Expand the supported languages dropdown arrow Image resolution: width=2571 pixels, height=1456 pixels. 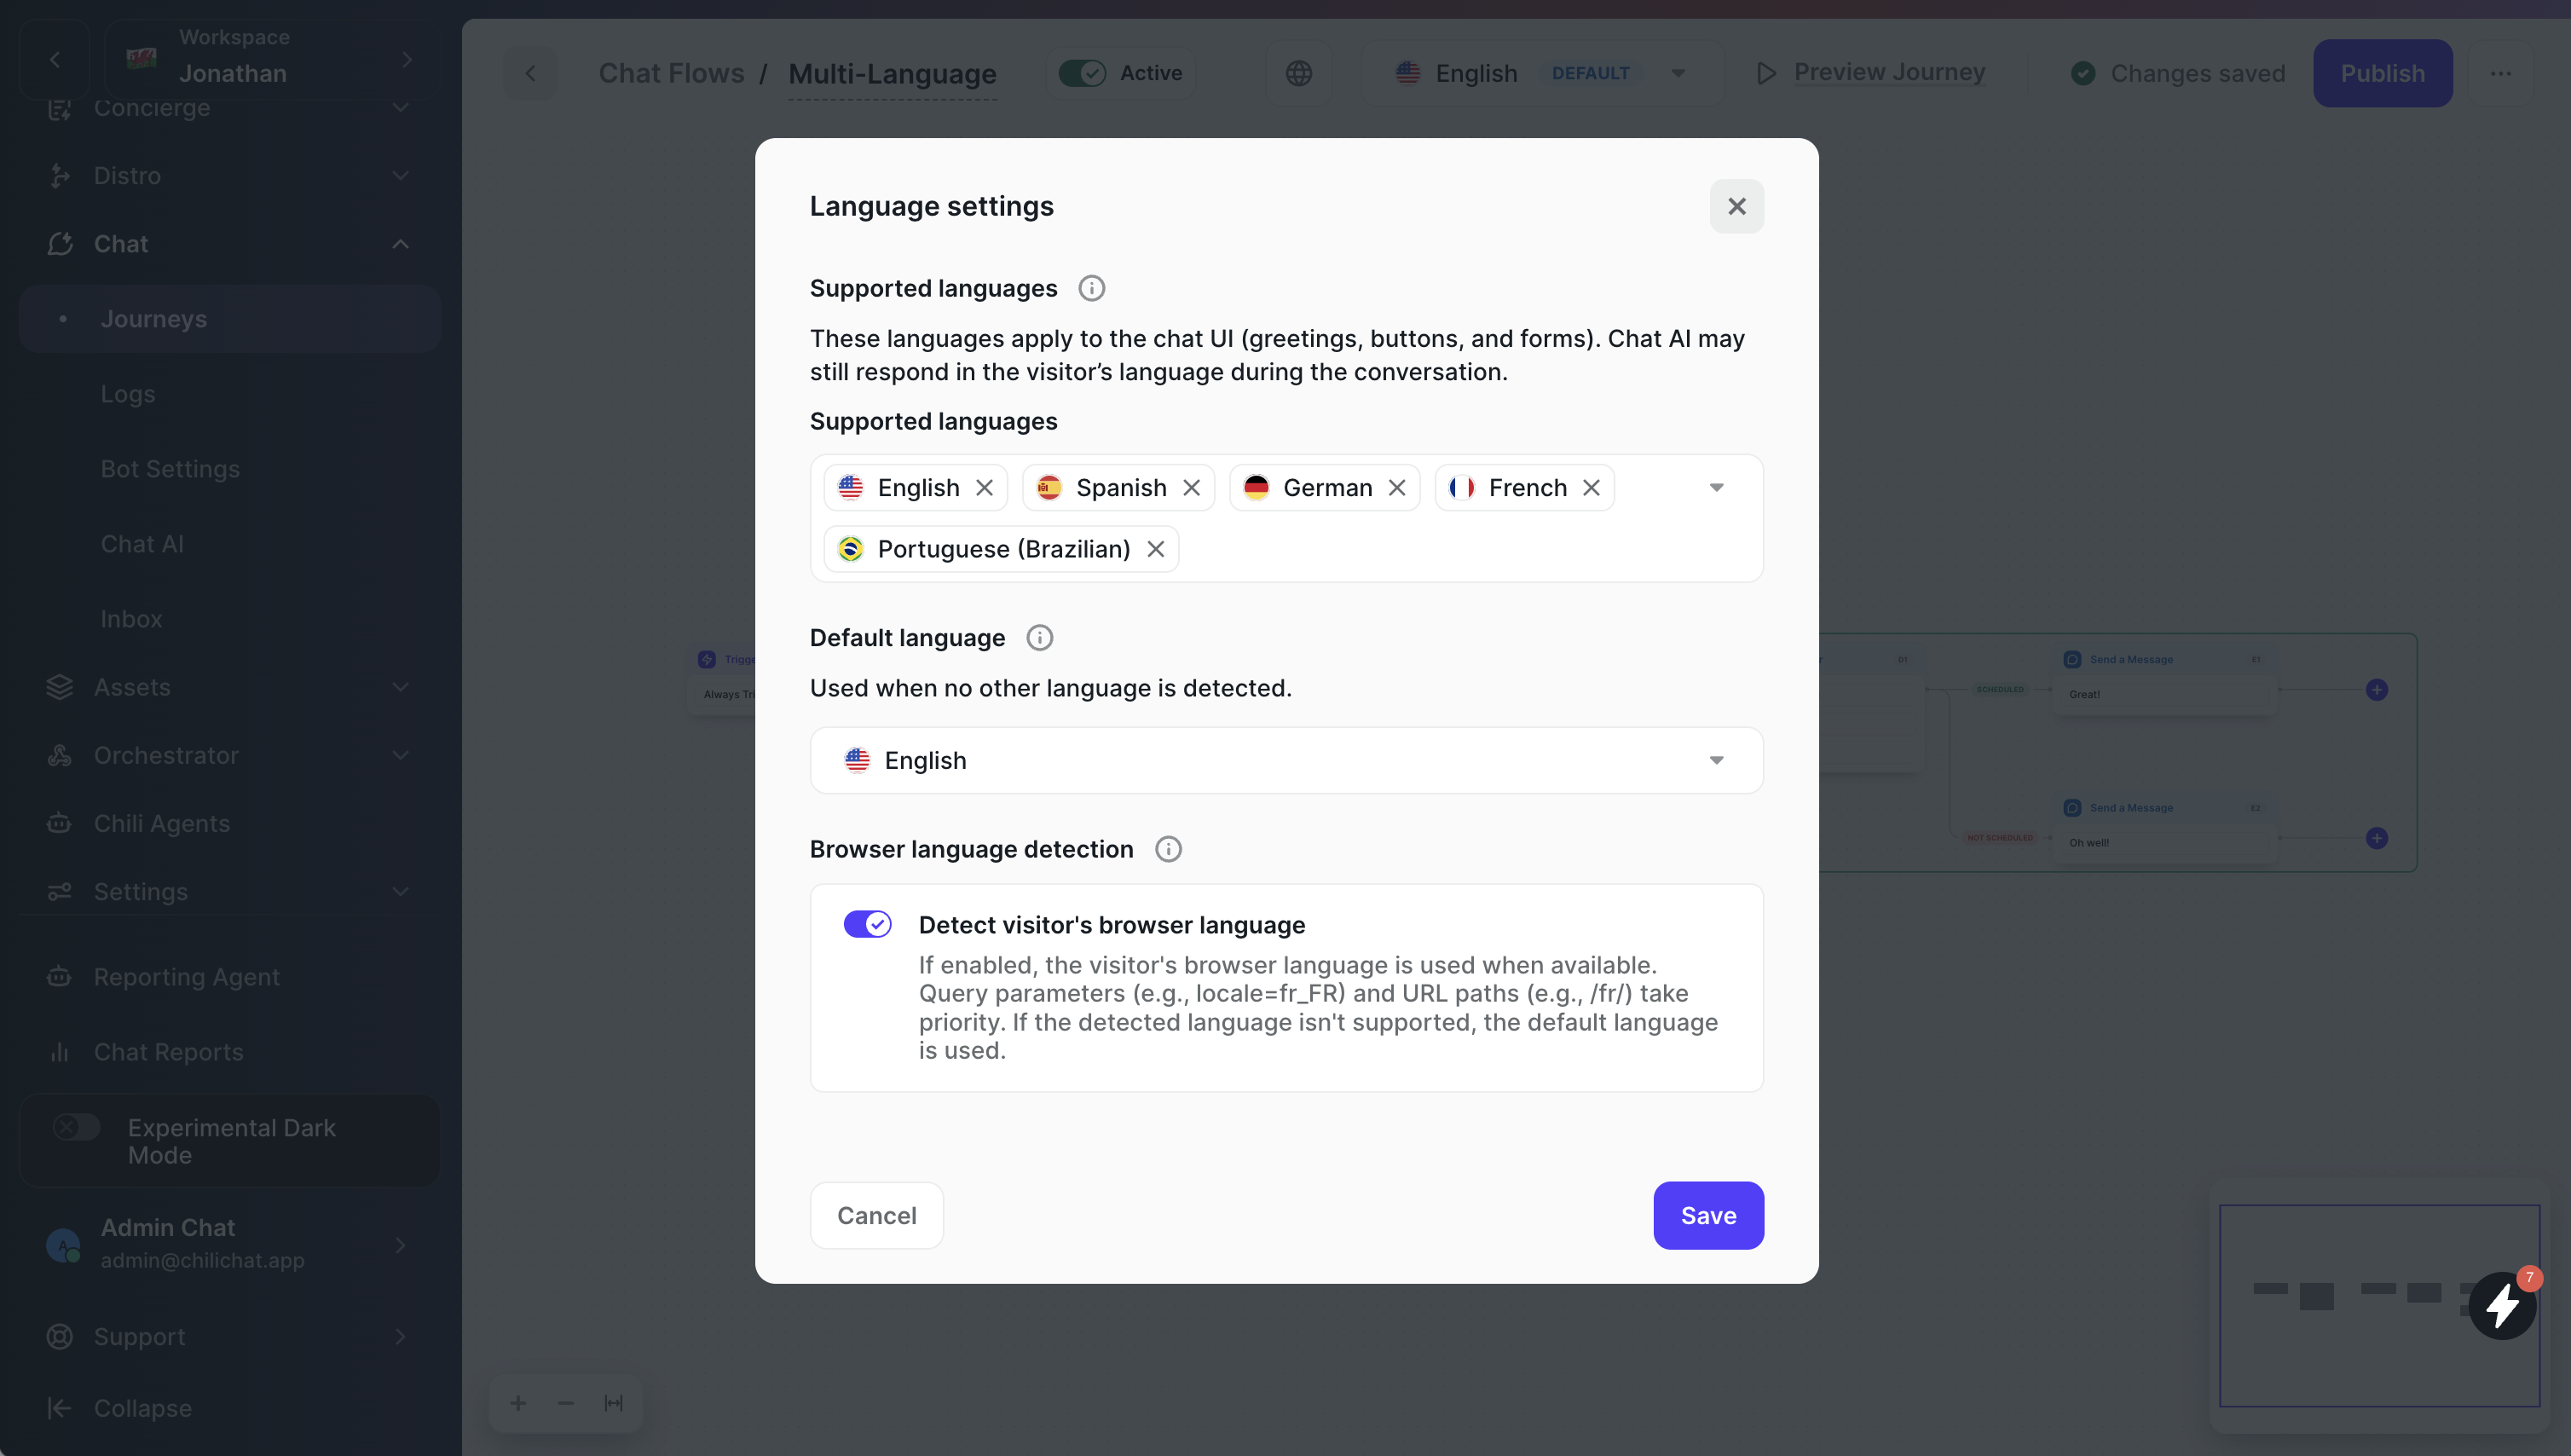(1717, 487)
